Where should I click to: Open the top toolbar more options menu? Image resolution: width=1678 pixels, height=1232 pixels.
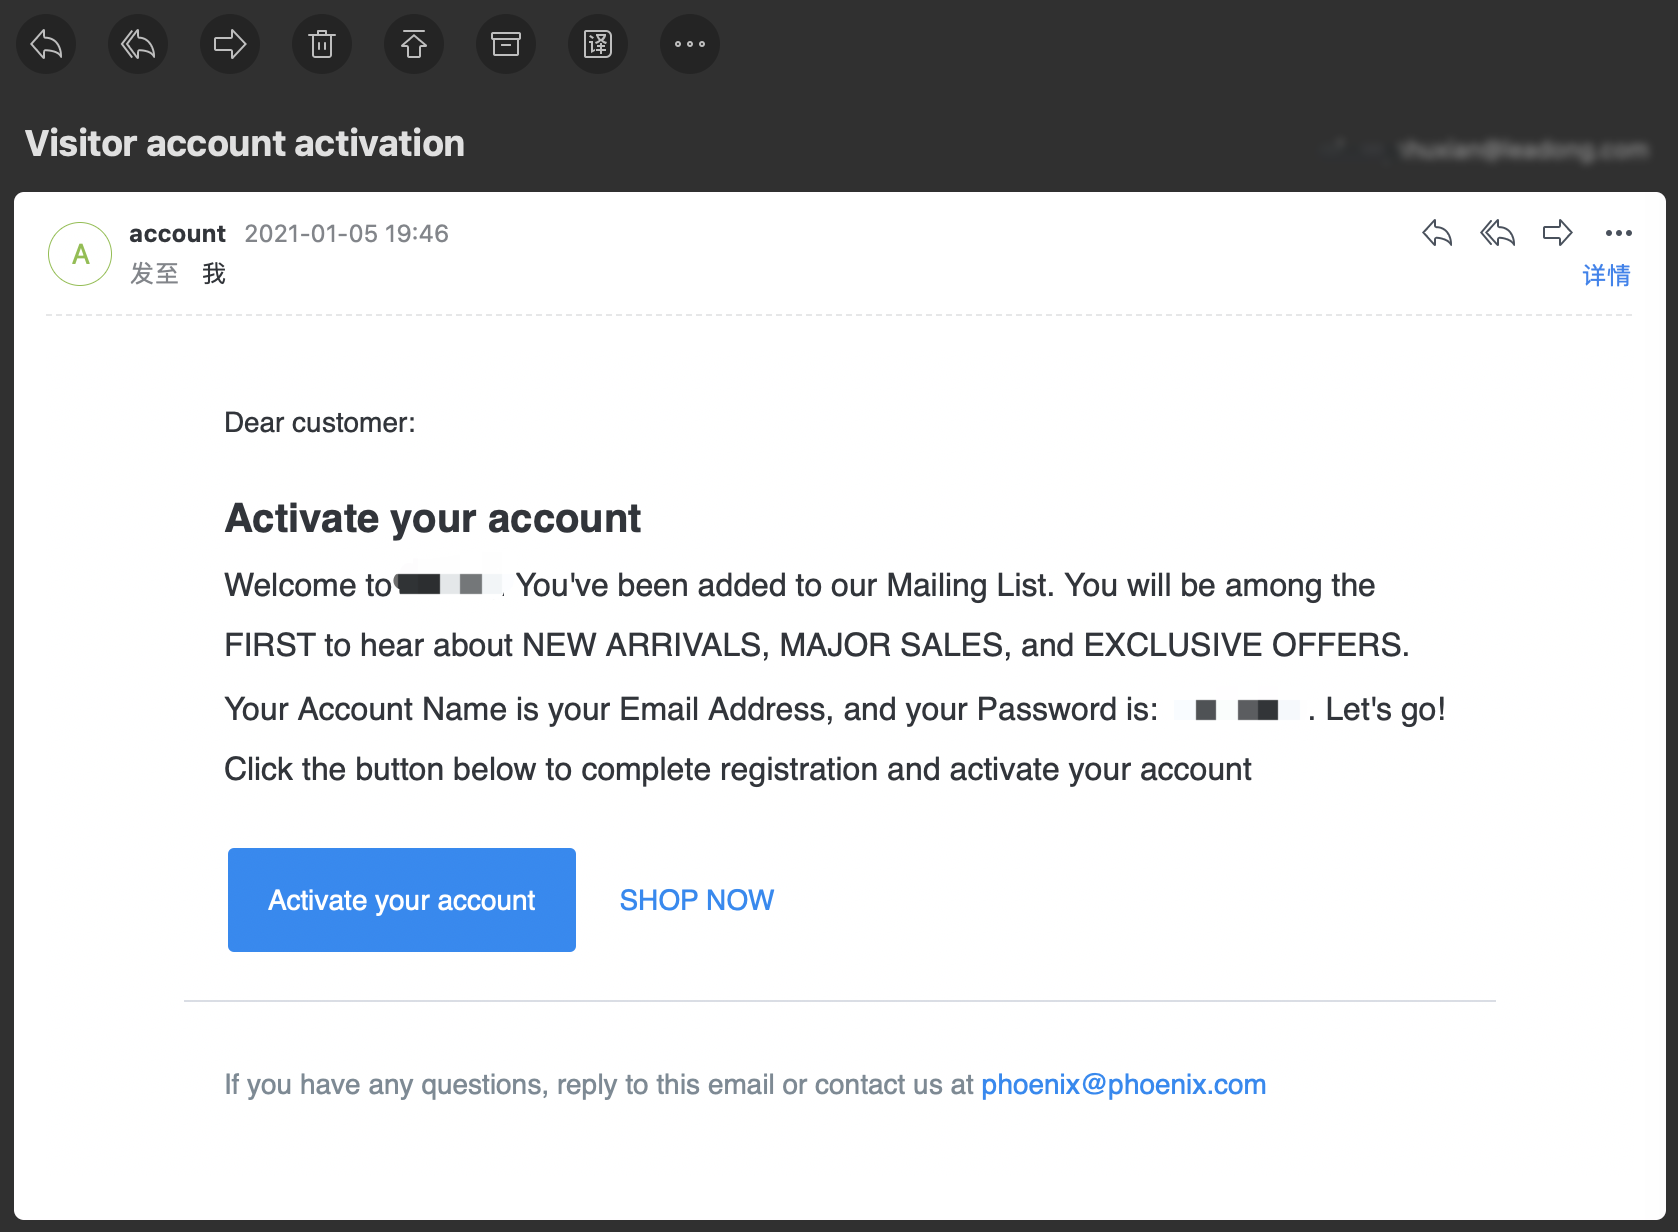tap(690, 44)
